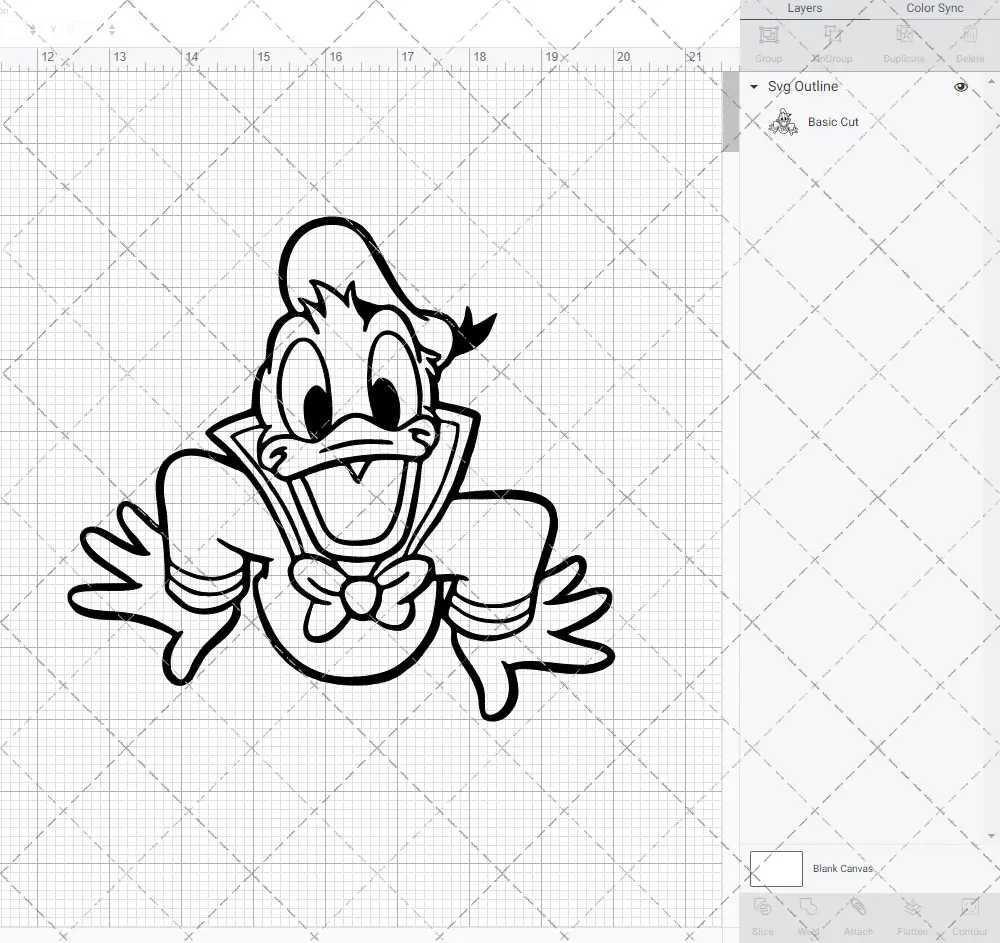Toggle visibility of the Svg Outline group
Viewport: 1000px width, 943px height.
(960, 87)
